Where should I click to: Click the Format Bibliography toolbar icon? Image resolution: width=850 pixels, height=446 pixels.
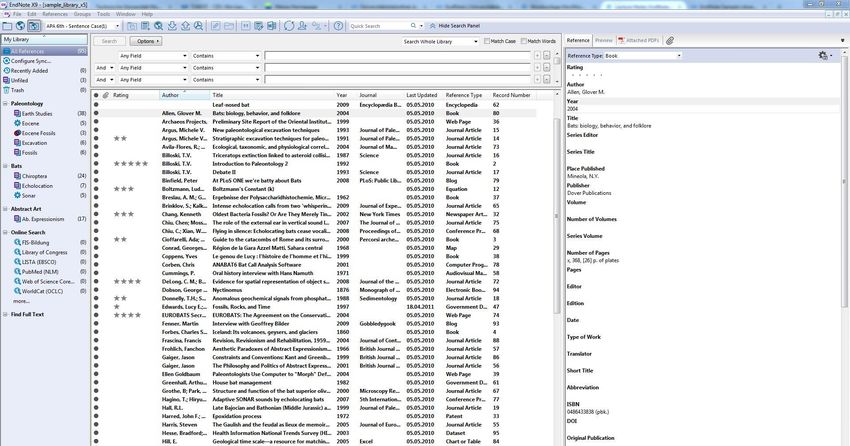(259, 26)
